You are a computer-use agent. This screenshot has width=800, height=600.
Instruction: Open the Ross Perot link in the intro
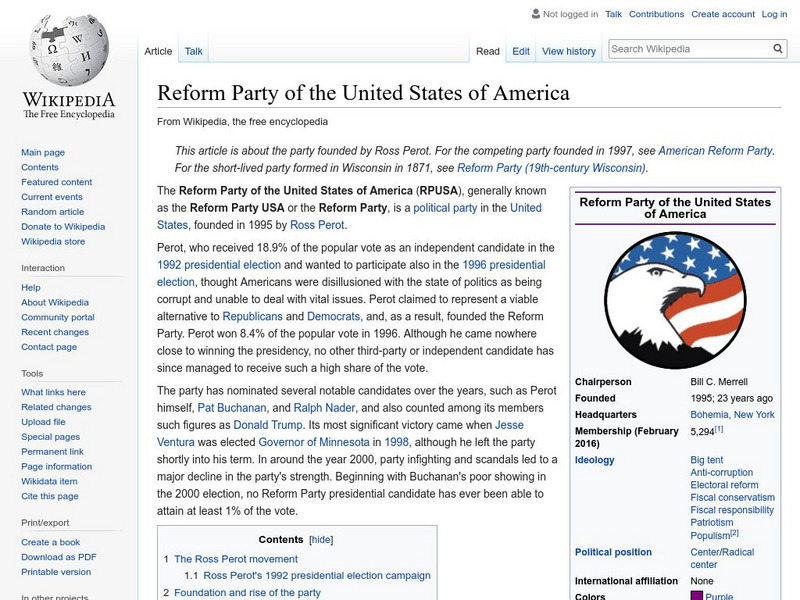point(317,224)
